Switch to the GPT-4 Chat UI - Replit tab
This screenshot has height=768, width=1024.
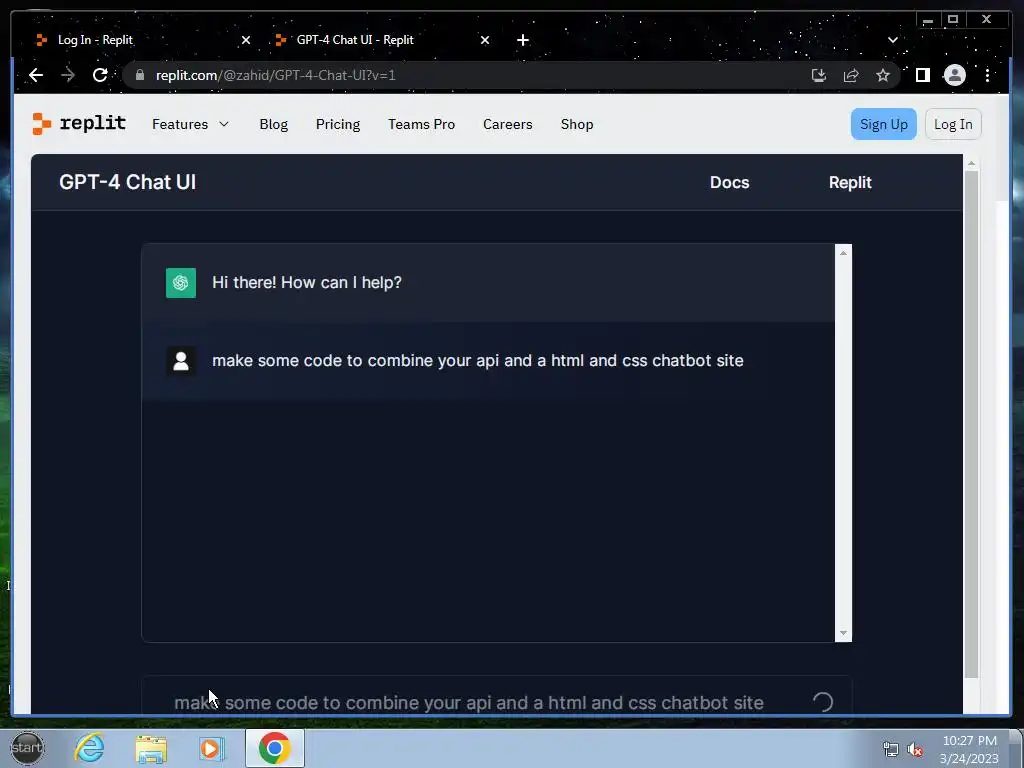pyautogui.click(x=383, y=40)
